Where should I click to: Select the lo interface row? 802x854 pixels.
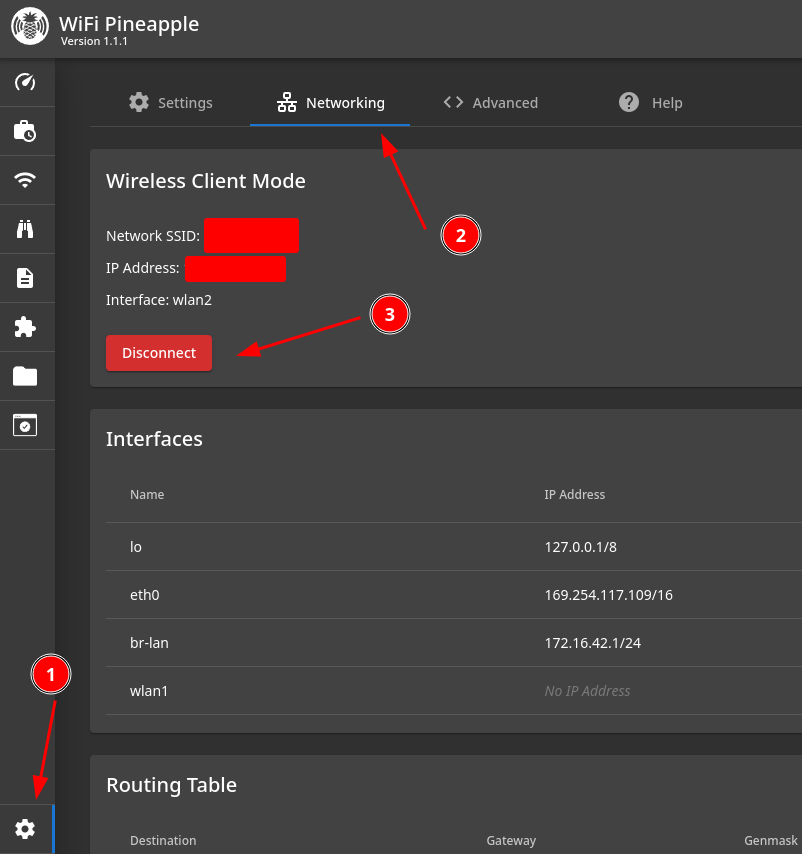pyautogui.click(x=136, y=547)
